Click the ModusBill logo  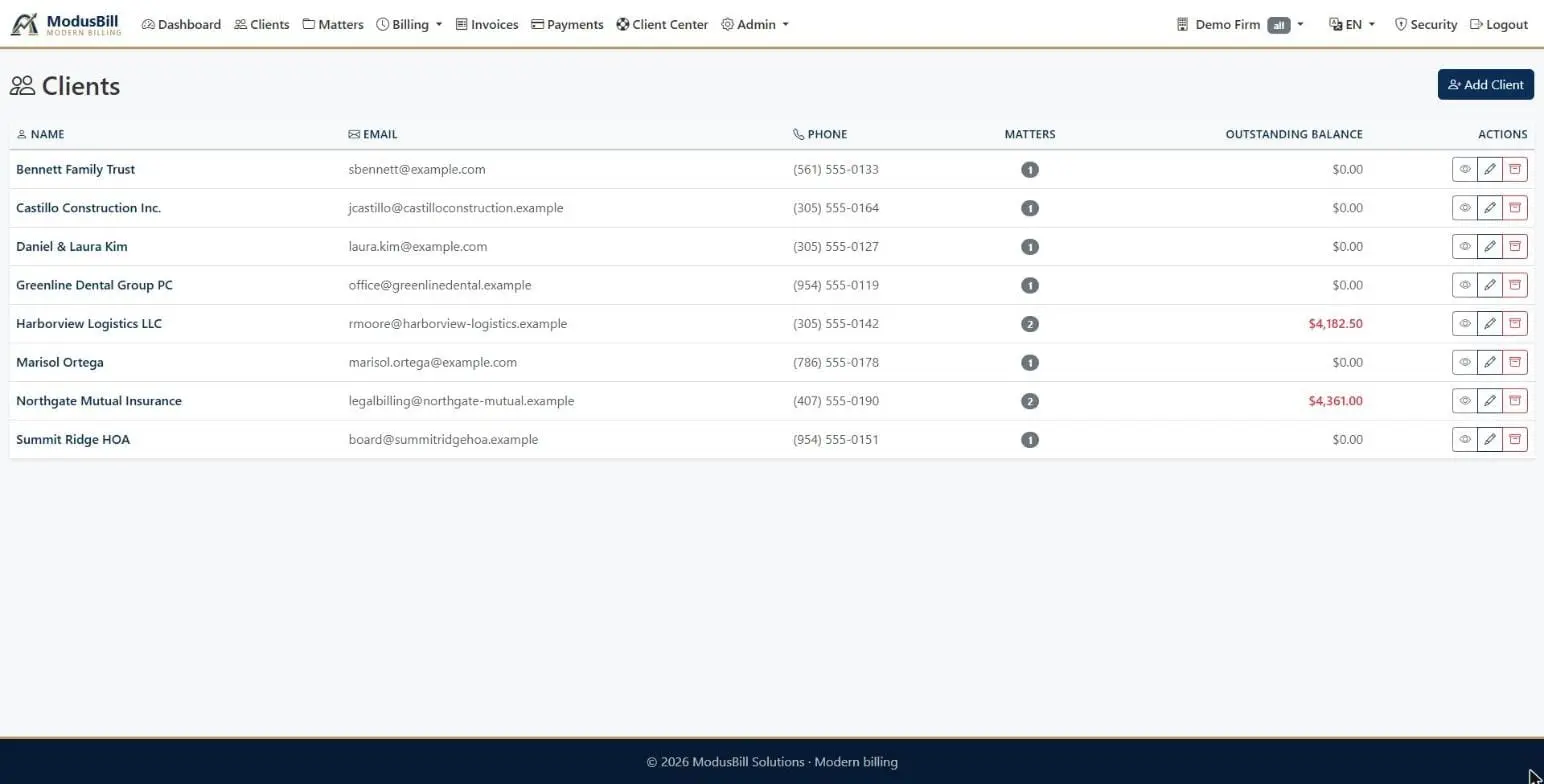(66, 24)
